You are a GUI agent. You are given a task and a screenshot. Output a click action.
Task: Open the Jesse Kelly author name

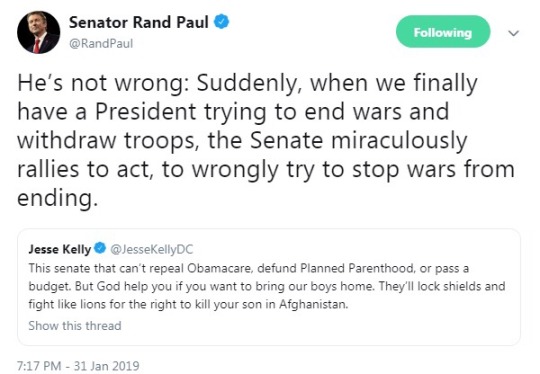click(x=60, y=249)
